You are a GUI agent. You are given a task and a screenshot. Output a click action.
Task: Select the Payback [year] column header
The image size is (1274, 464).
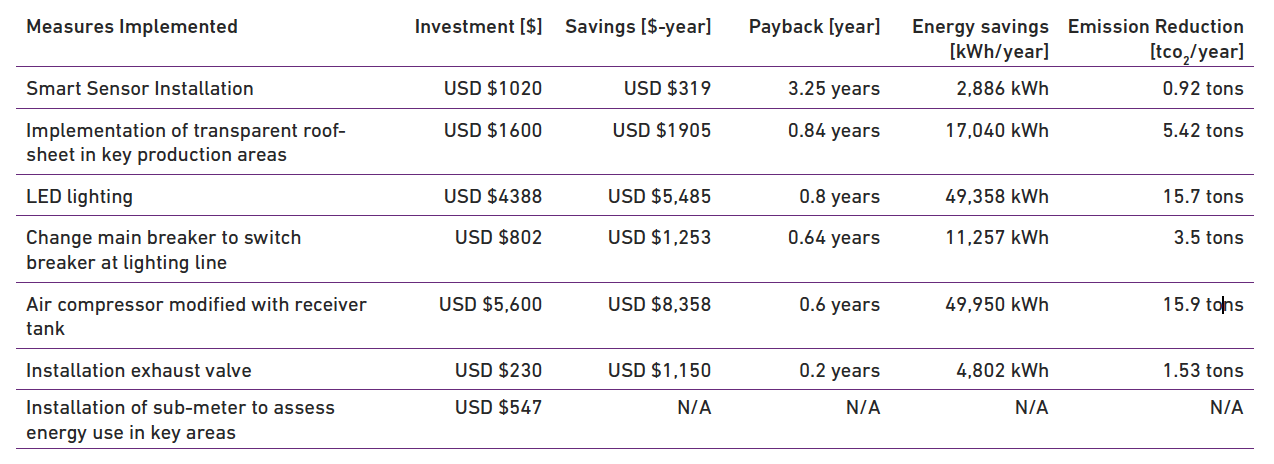point(814,27)
